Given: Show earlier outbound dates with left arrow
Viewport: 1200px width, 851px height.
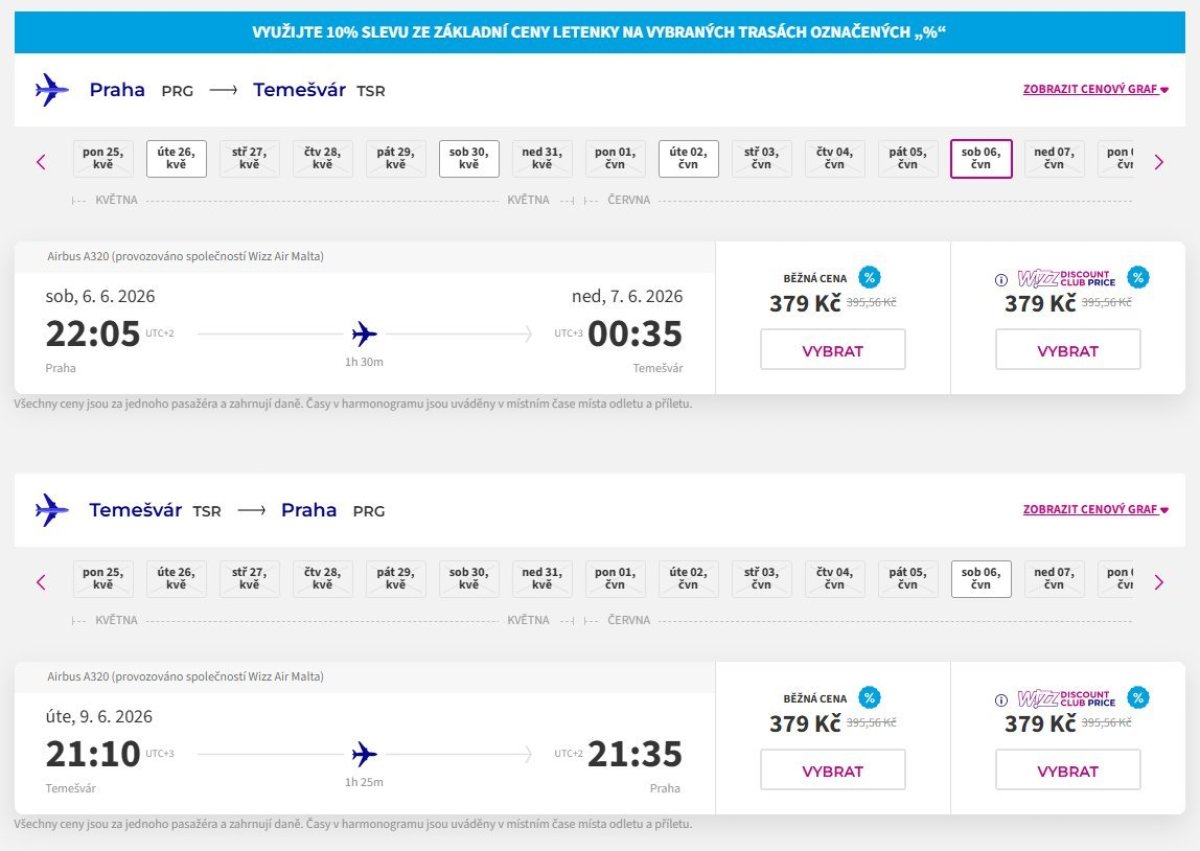Looking at the screenshot, I should 41,162.
